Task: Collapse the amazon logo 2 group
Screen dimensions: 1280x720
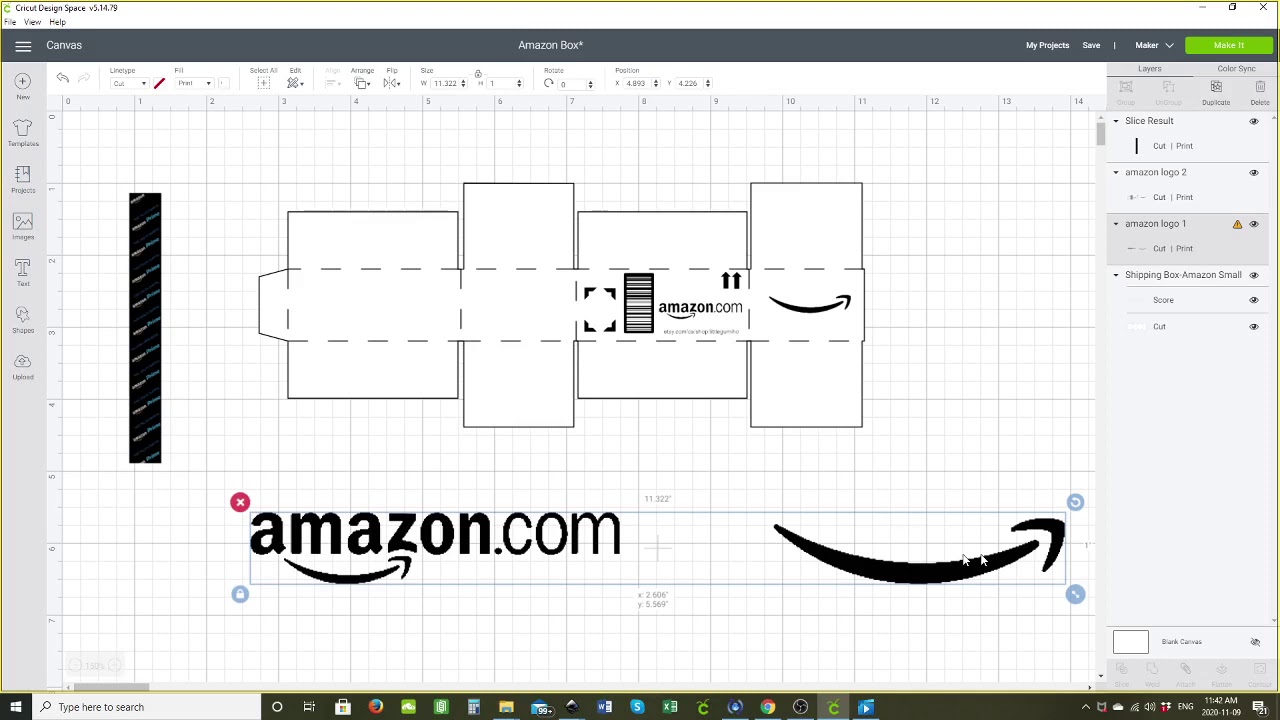Action: click(x=1116, y=172)
